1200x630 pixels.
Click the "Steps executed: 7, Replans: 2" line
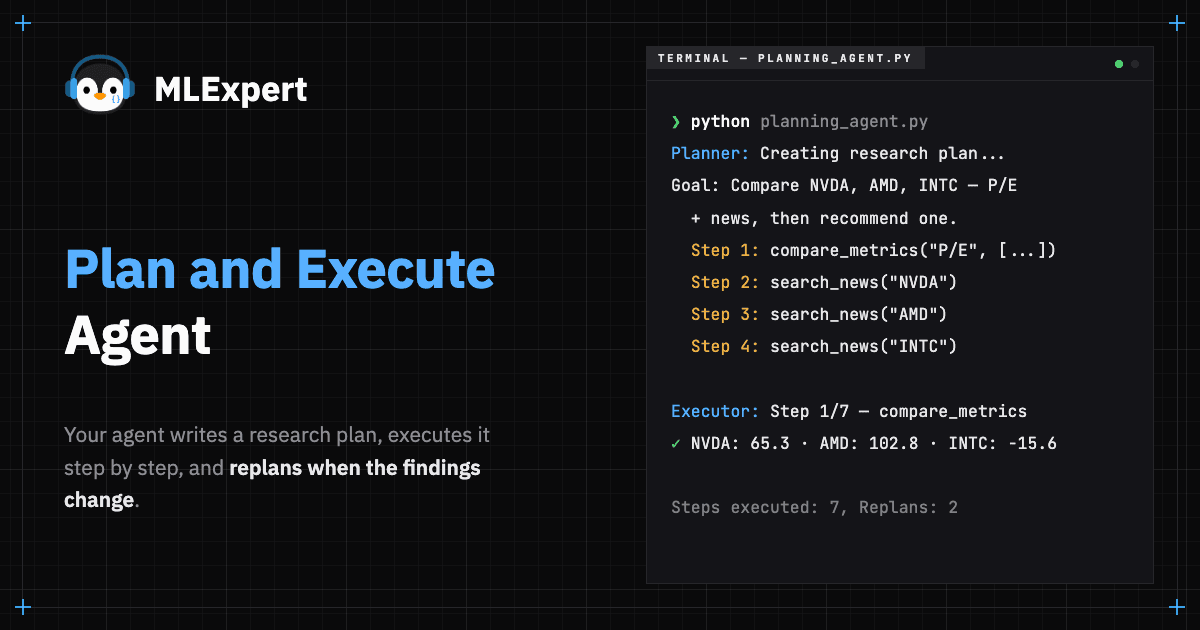point(814,507)
